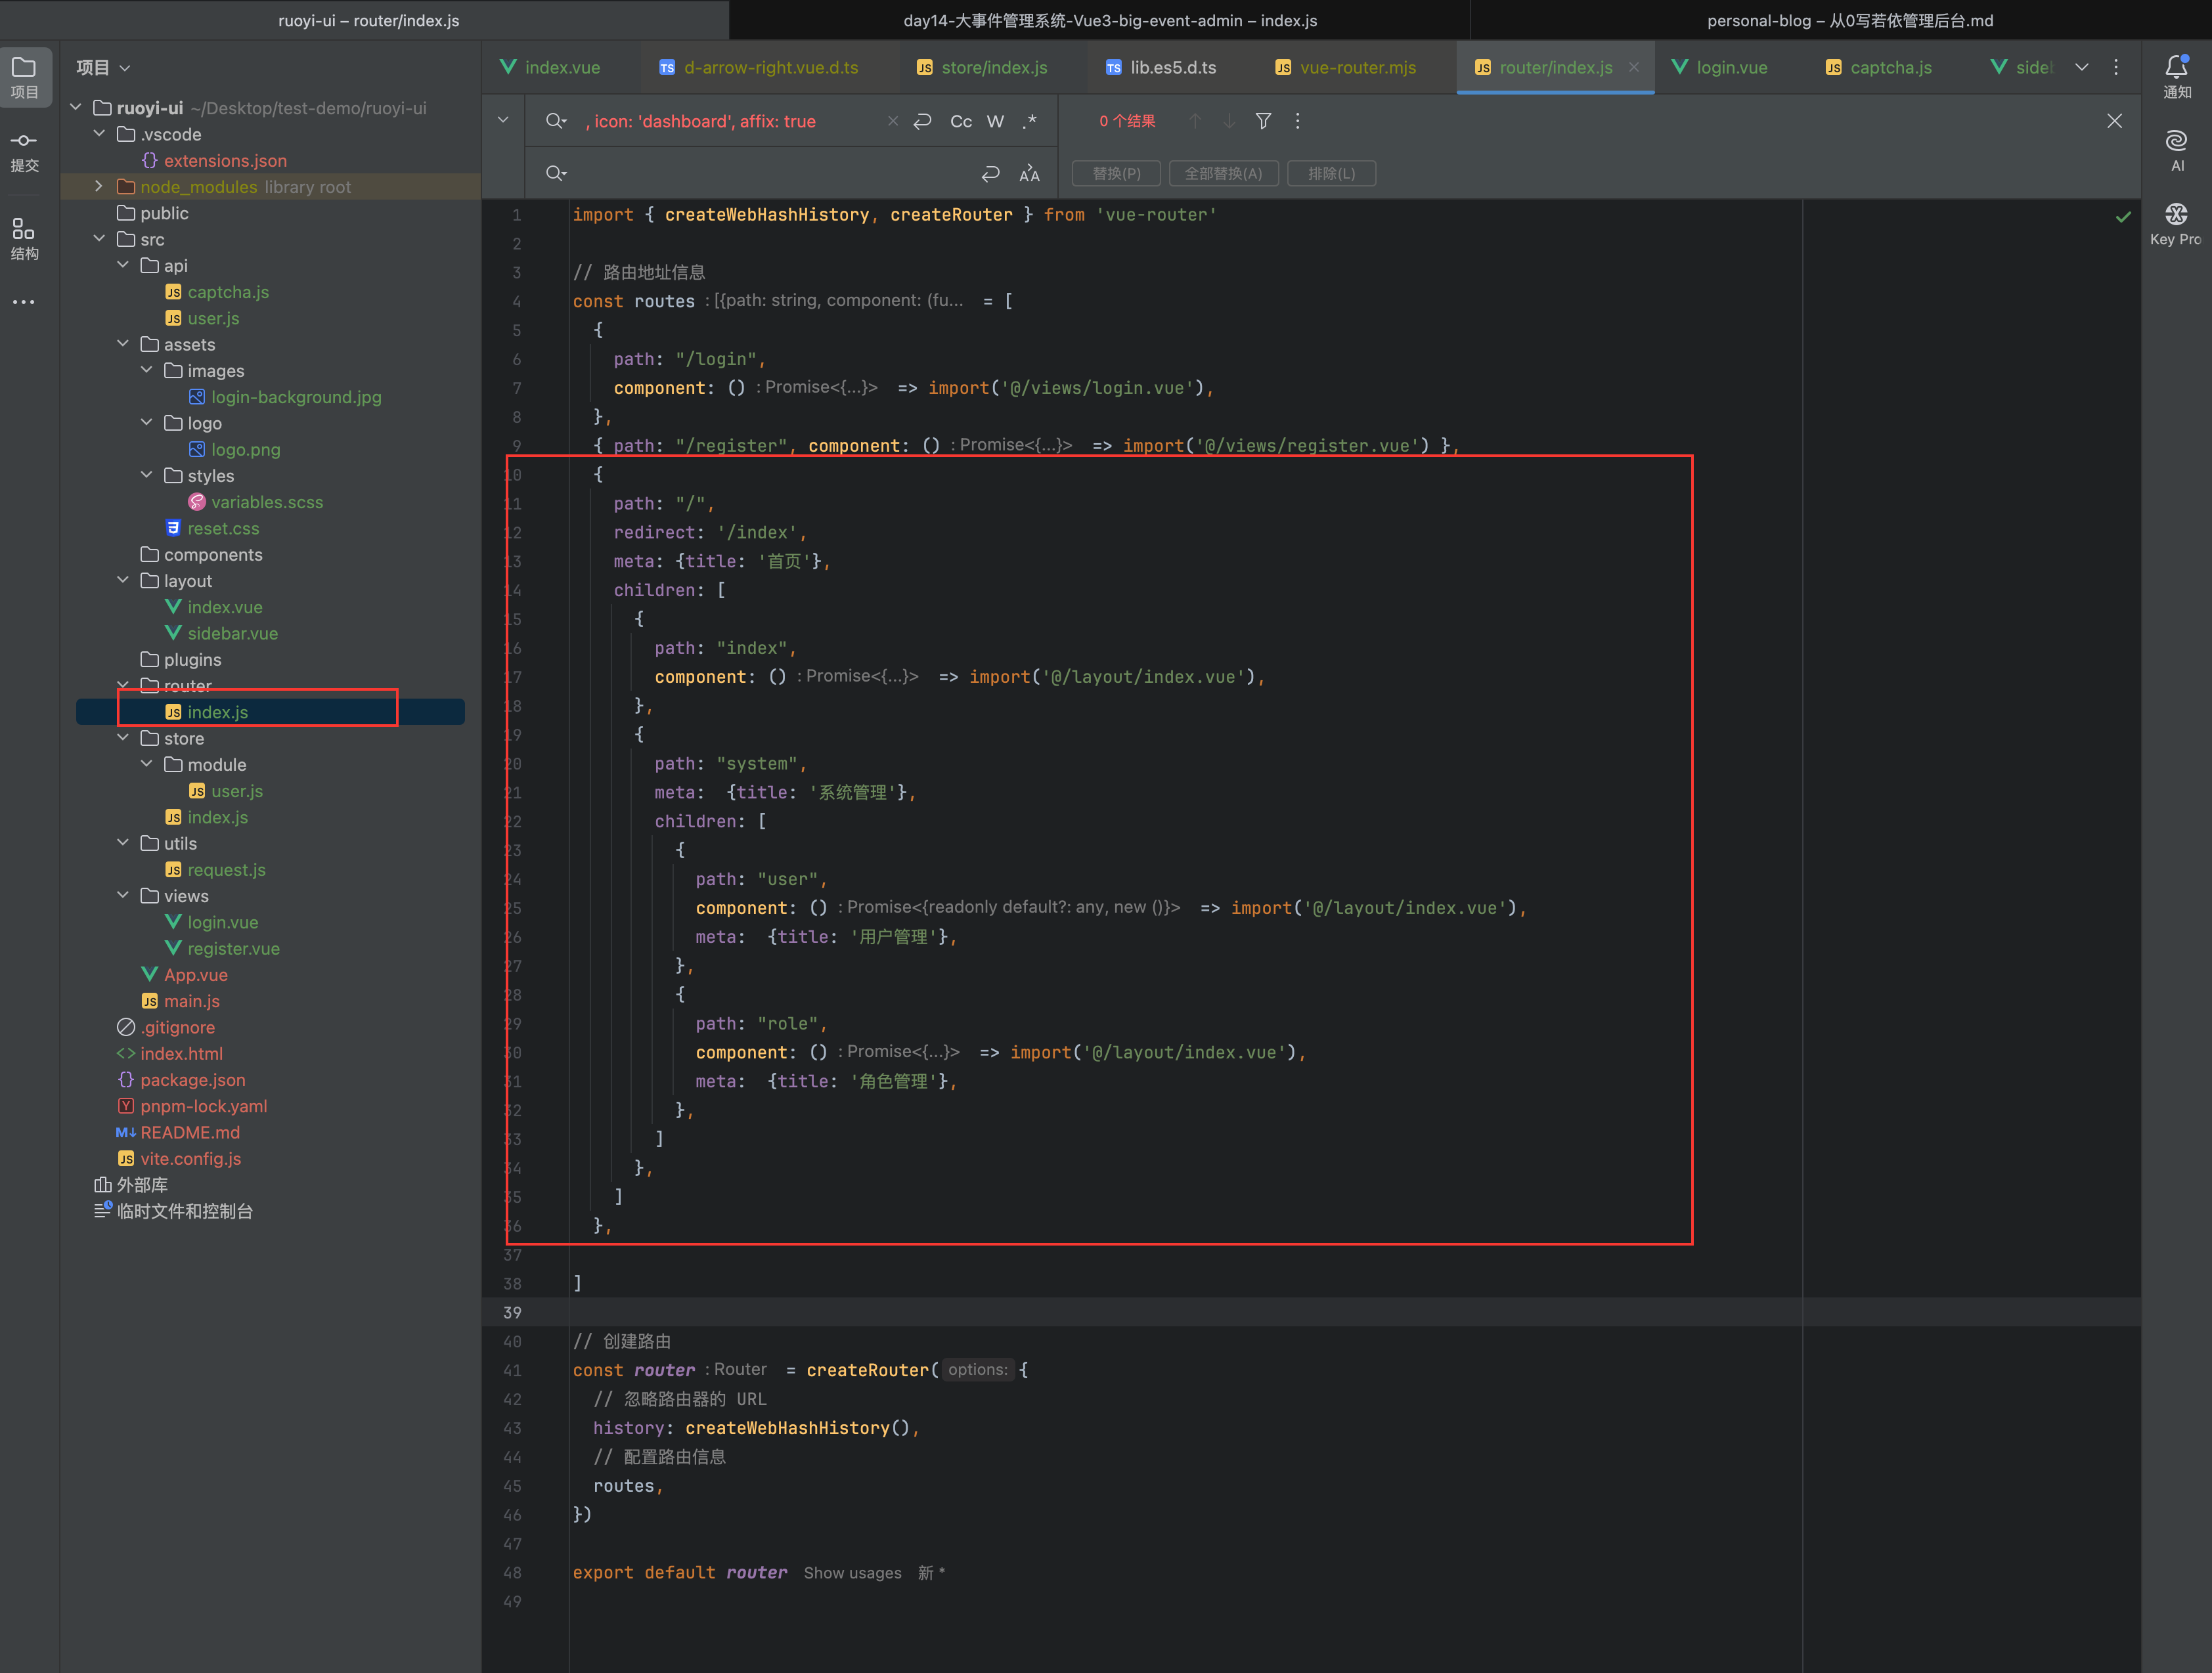
Task: Open more find options menu
Action: [x=1298, y=121]
